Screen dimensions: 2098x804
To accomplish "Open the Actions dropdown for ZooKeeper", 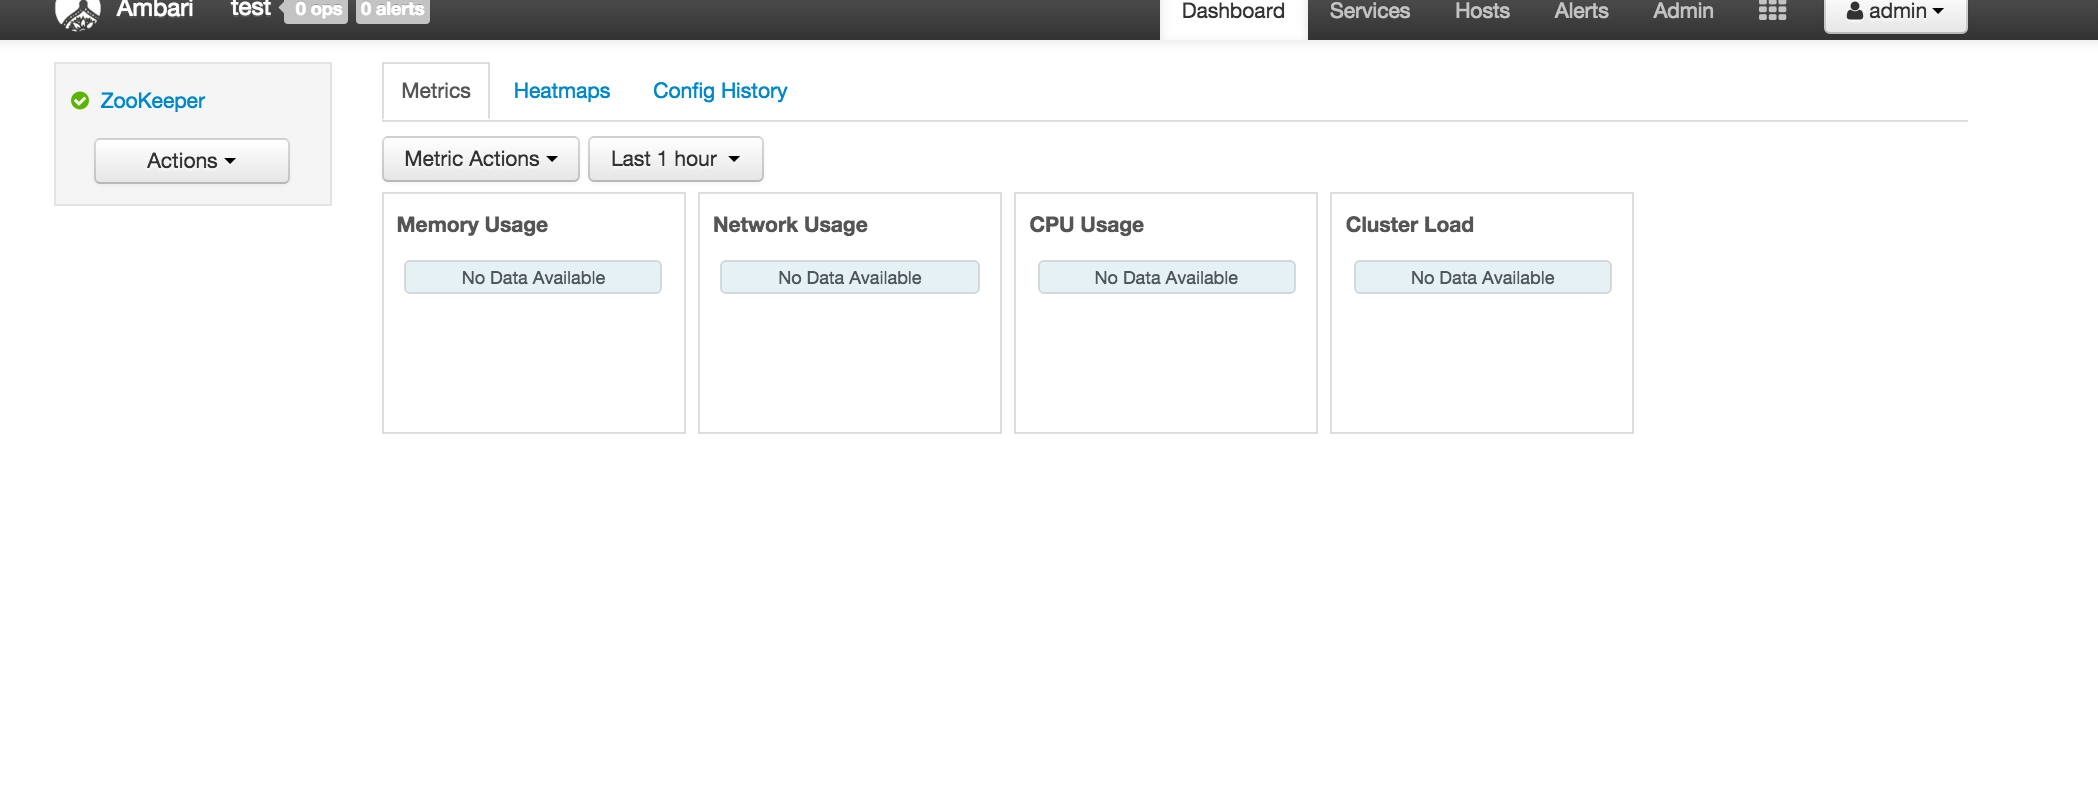I will 191,160.
